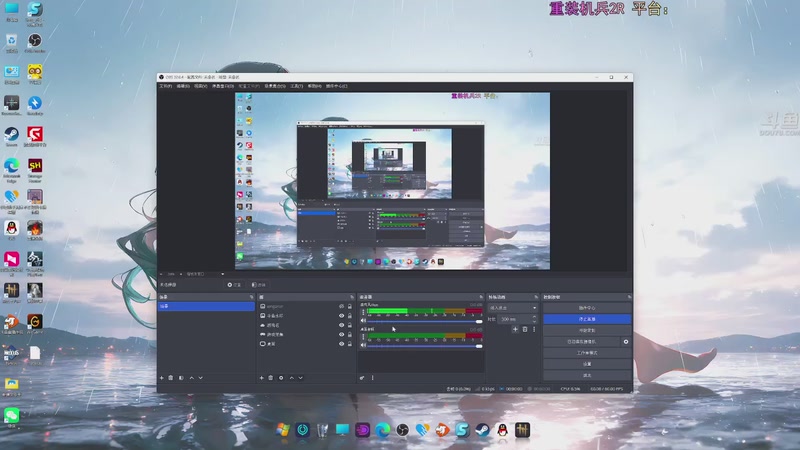
Task: Decrease transition duration with stepper down arrow
Action: tap(534, 321)
